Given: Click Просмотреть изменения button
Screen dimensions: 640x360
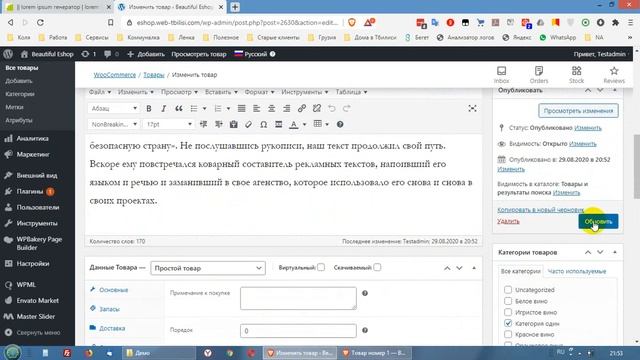Looking at the screenshot, I should pyautogui.click(x=578, y=111).
